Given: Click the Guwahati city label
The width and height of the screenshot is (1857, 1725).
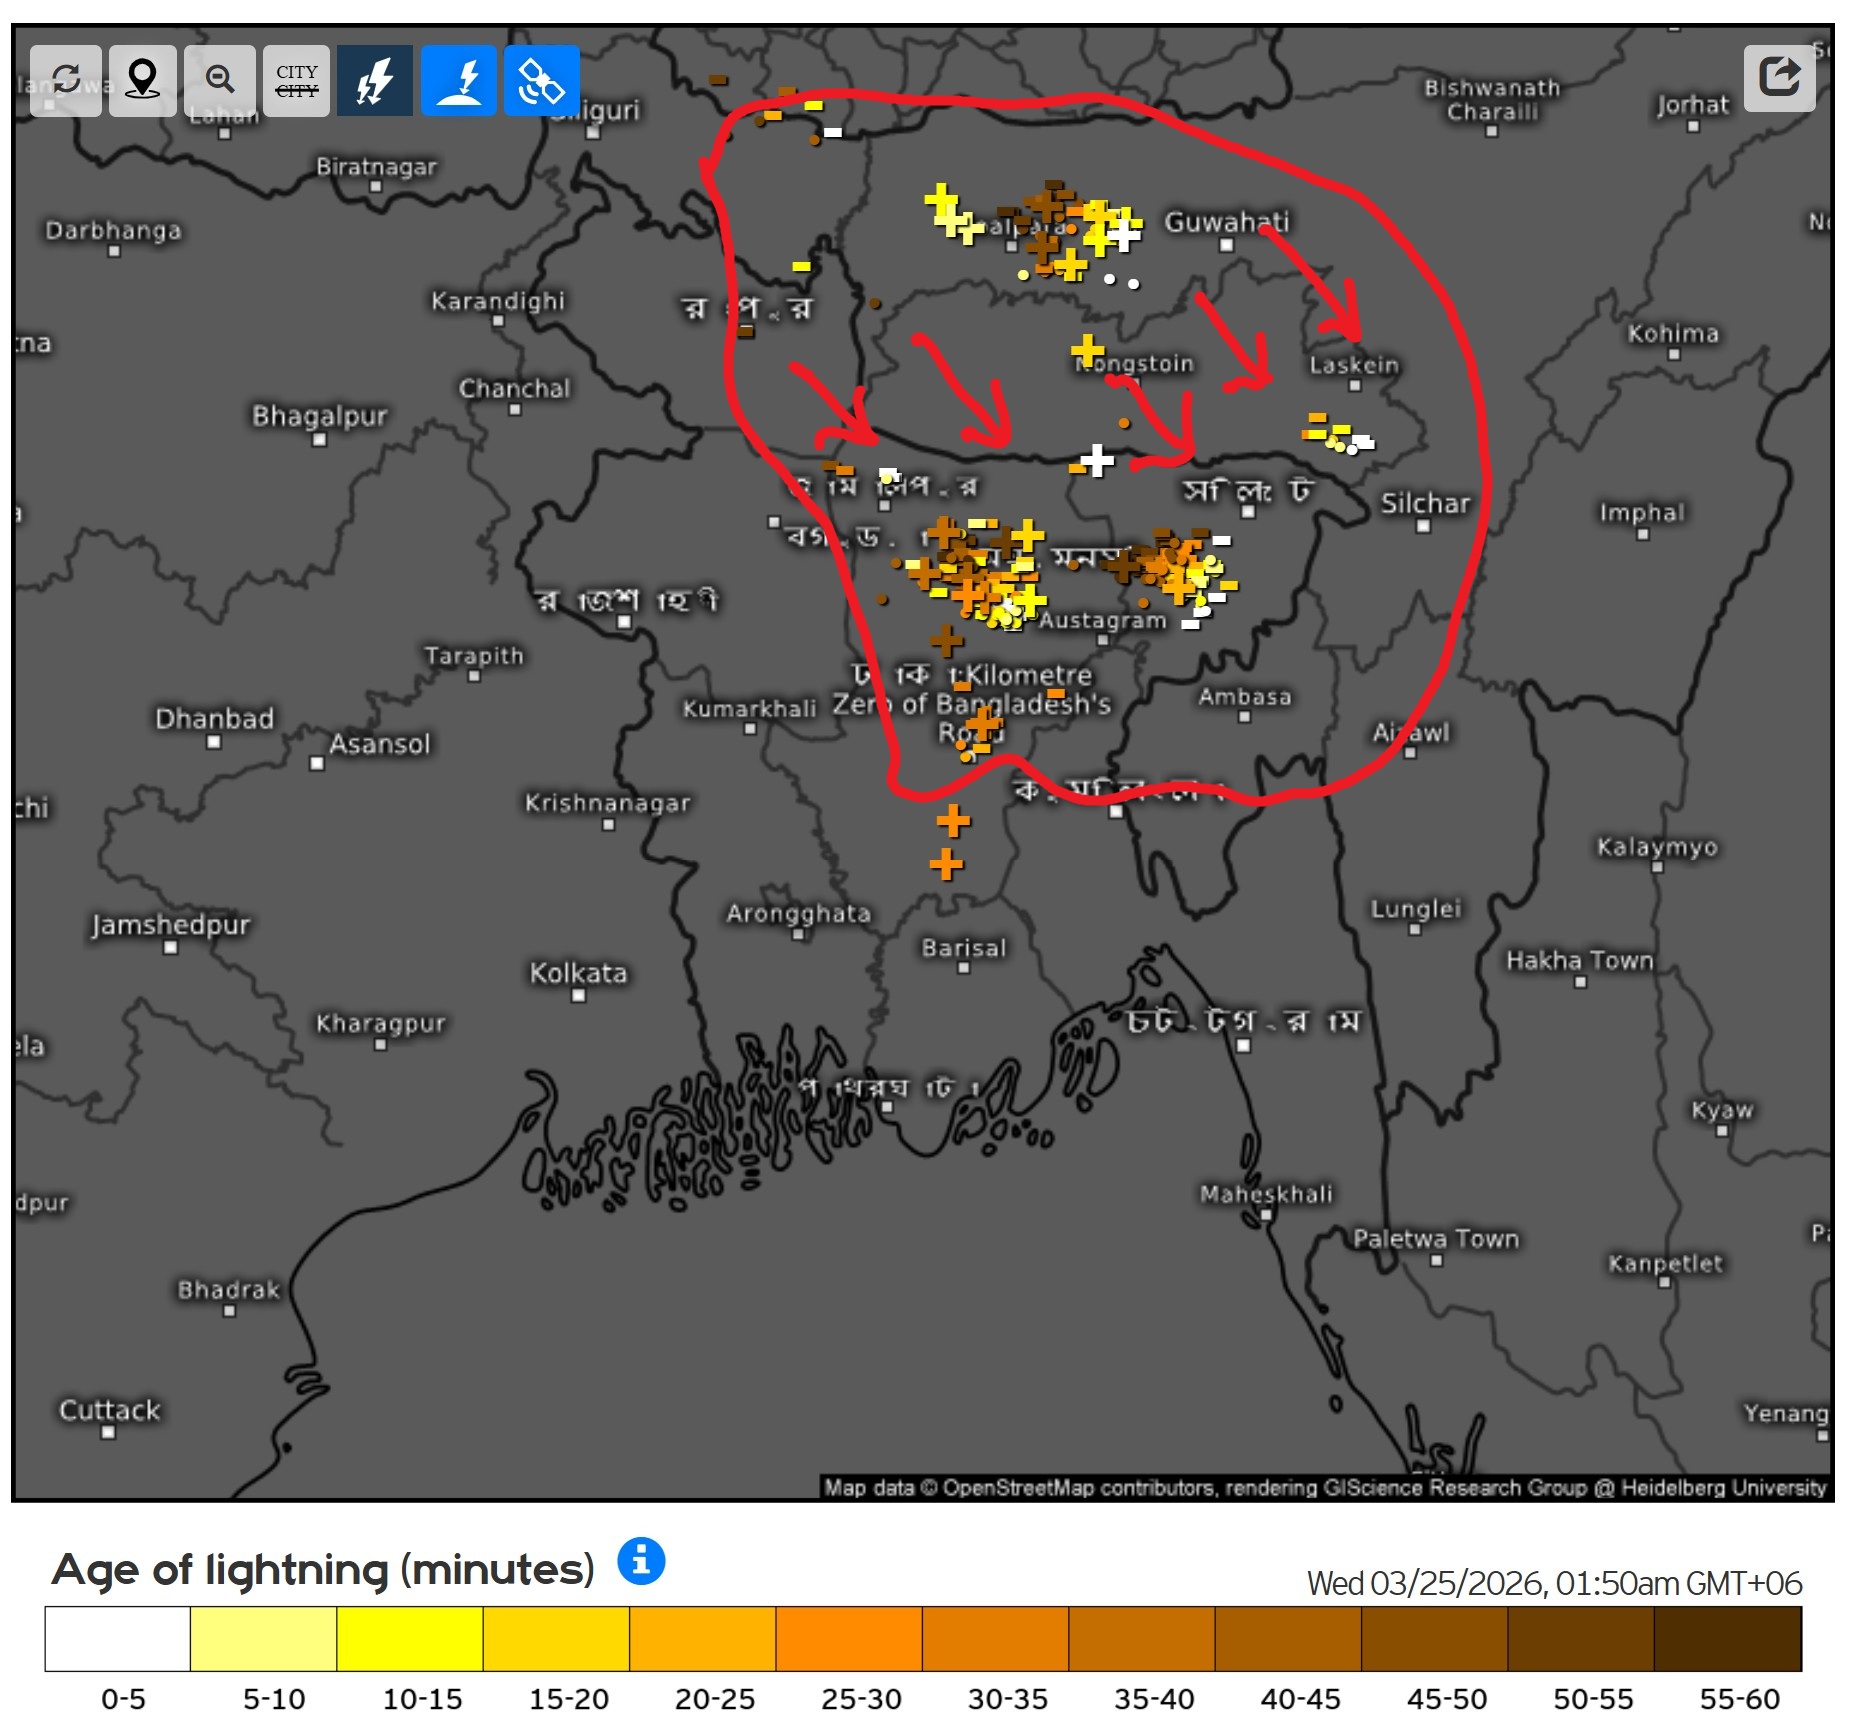Looking at the screenshot, I should coord(1226,222).
